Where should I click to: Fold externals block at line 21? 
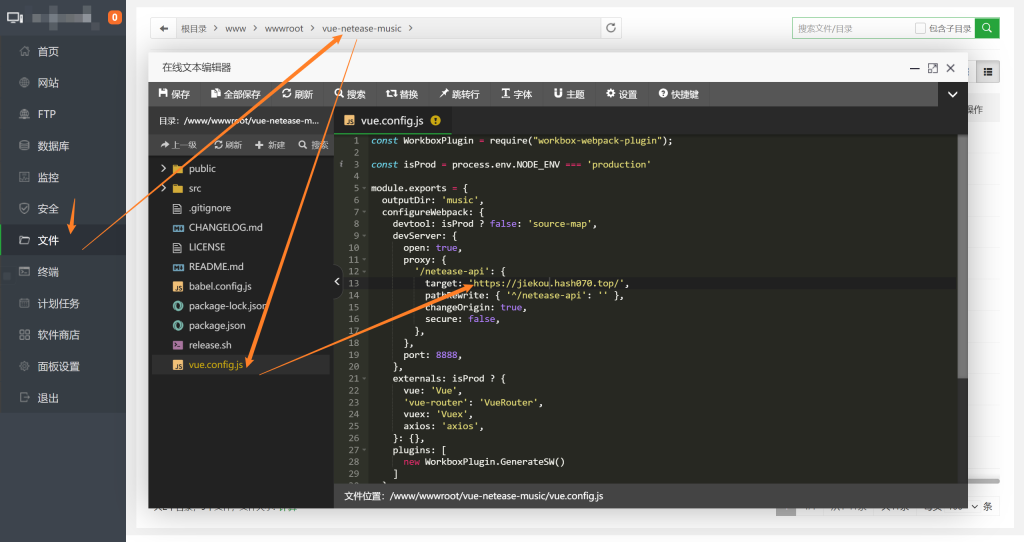(x=364, y=379)
